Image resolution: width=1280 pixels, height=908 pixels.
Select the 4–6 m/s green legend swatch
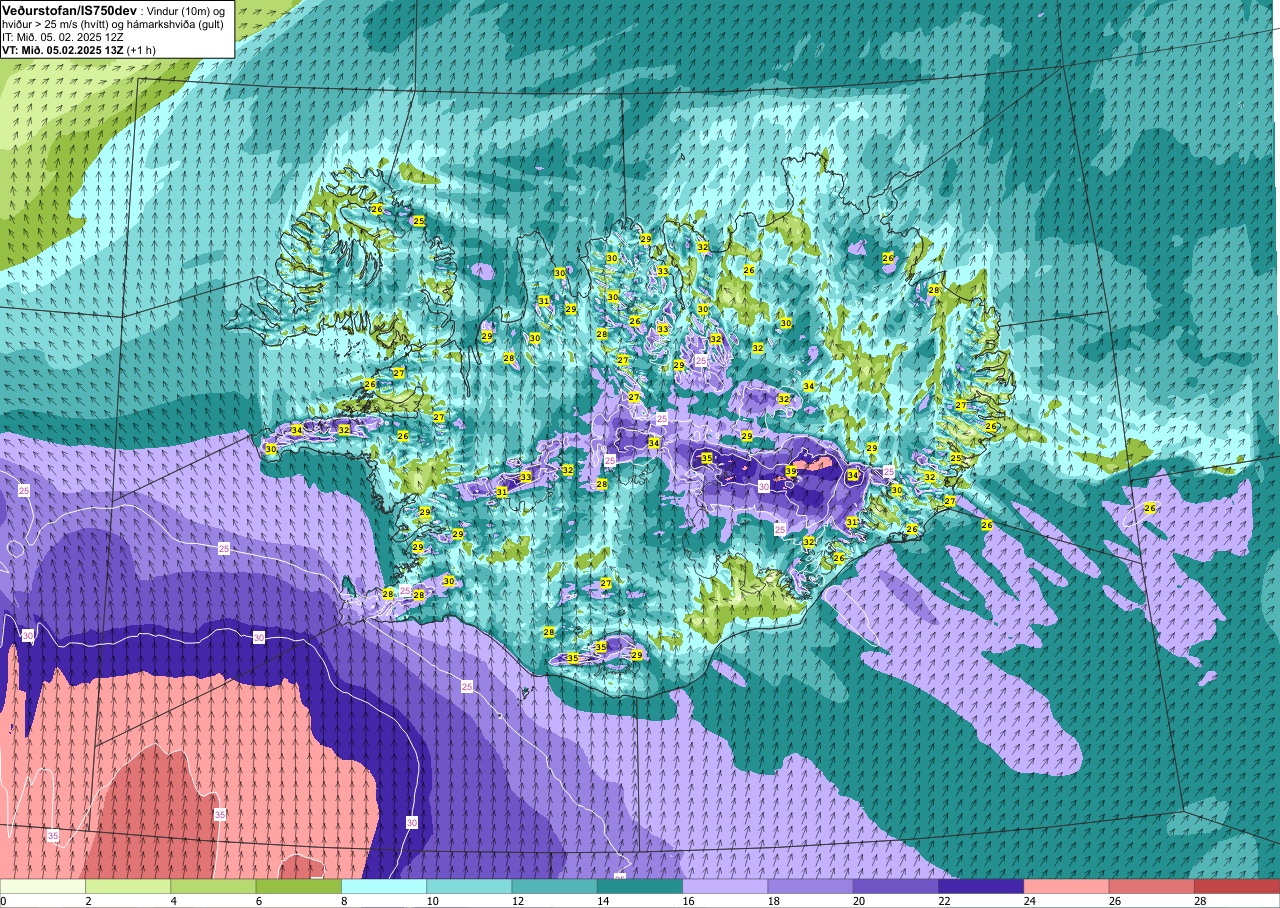tap(213, 886)
